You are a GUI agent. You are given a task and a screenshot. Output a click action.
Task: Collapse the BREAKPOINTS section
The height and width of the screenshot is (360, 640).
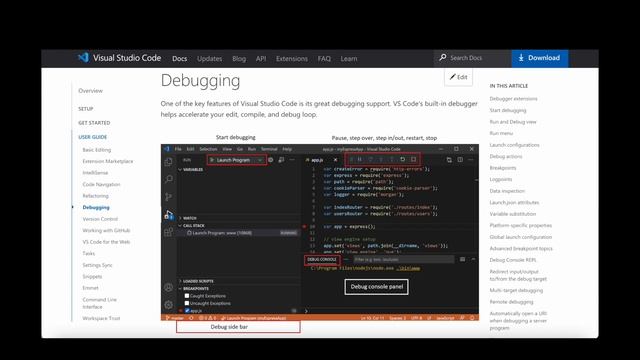(193, 289)
